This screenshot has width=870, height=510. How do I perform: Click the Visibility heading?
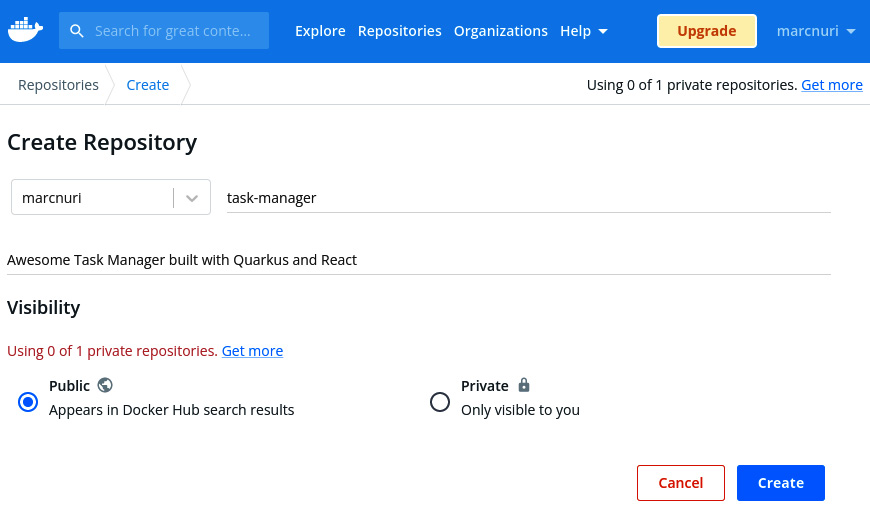coord(44,307)
